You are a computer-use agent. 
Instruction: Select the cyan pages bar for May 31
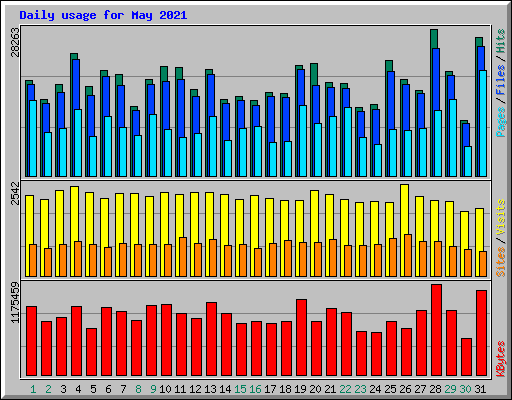(x=483, y=123)
